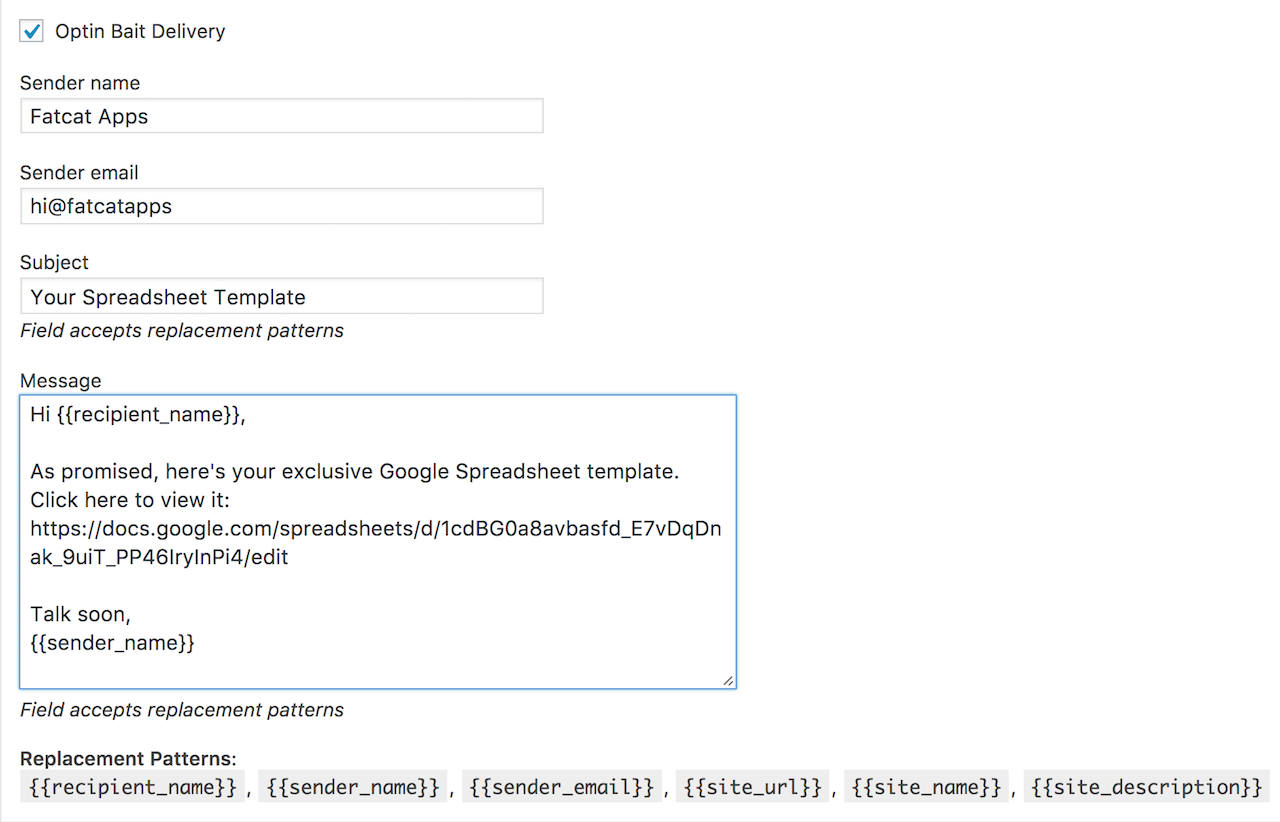Click the resize handle of Message textarea

pyautogui.click(x=728, y=680)
